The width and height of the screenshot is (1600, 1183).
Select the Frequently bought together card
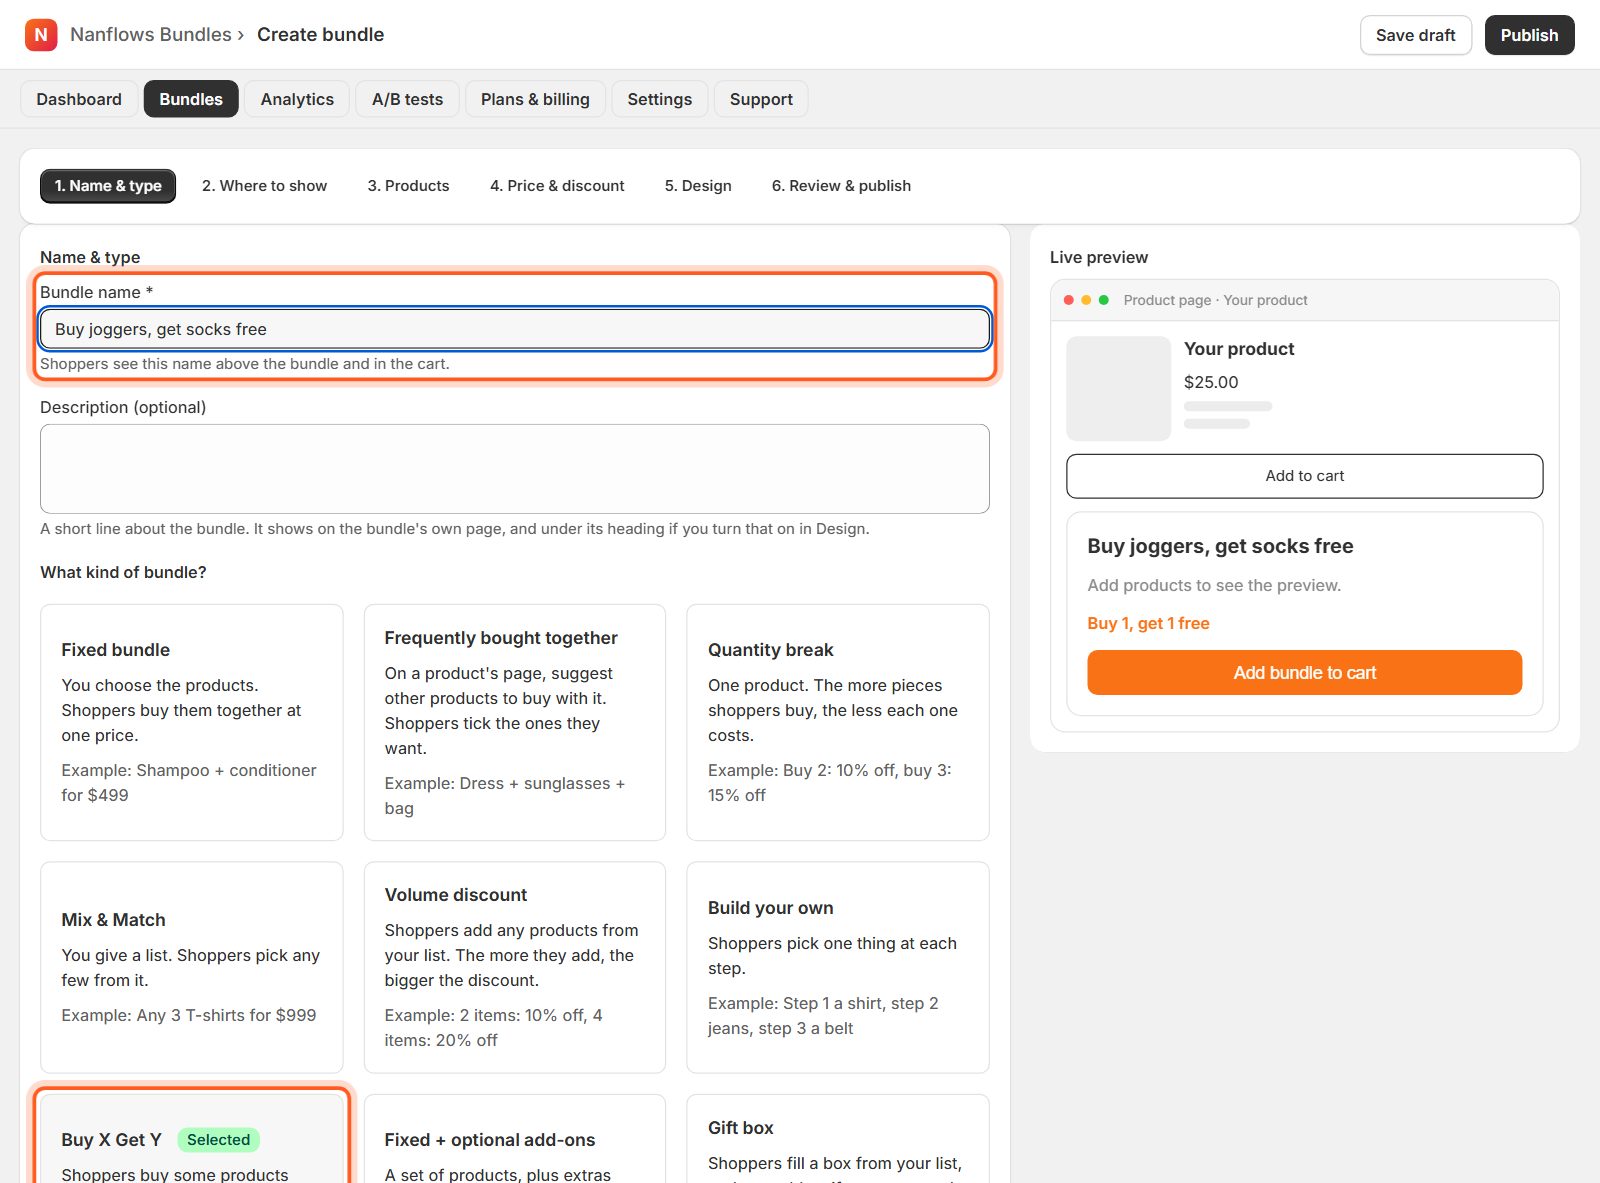pos(515,722)
